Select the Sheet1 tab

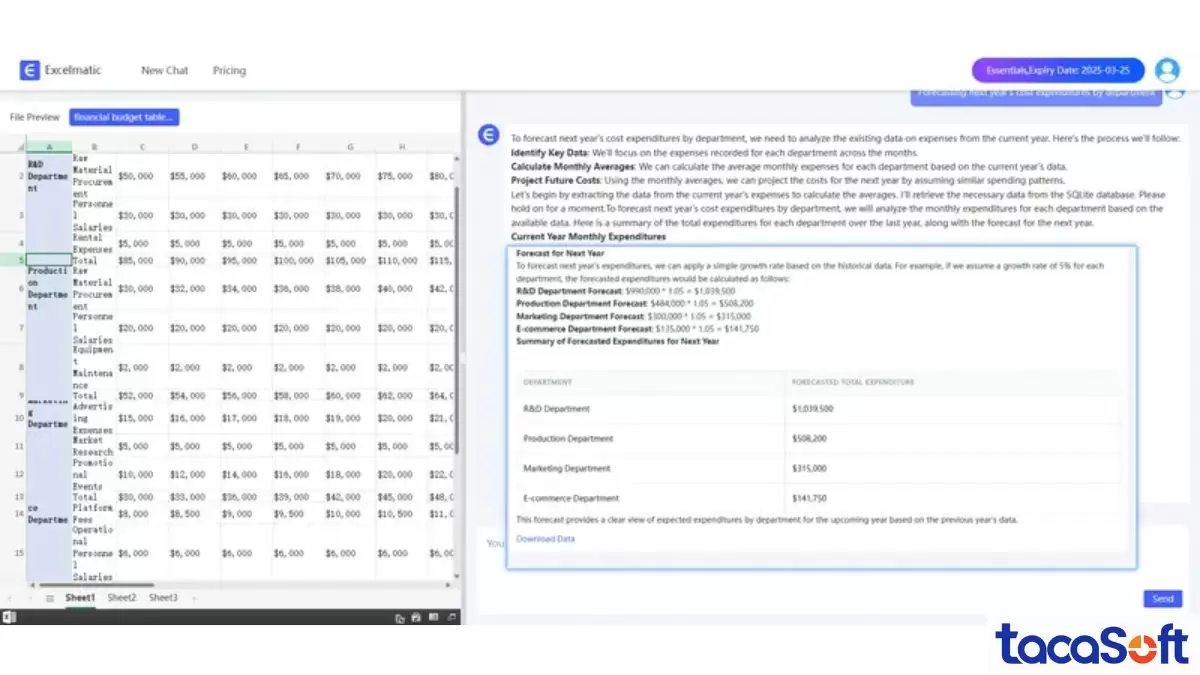79,597
